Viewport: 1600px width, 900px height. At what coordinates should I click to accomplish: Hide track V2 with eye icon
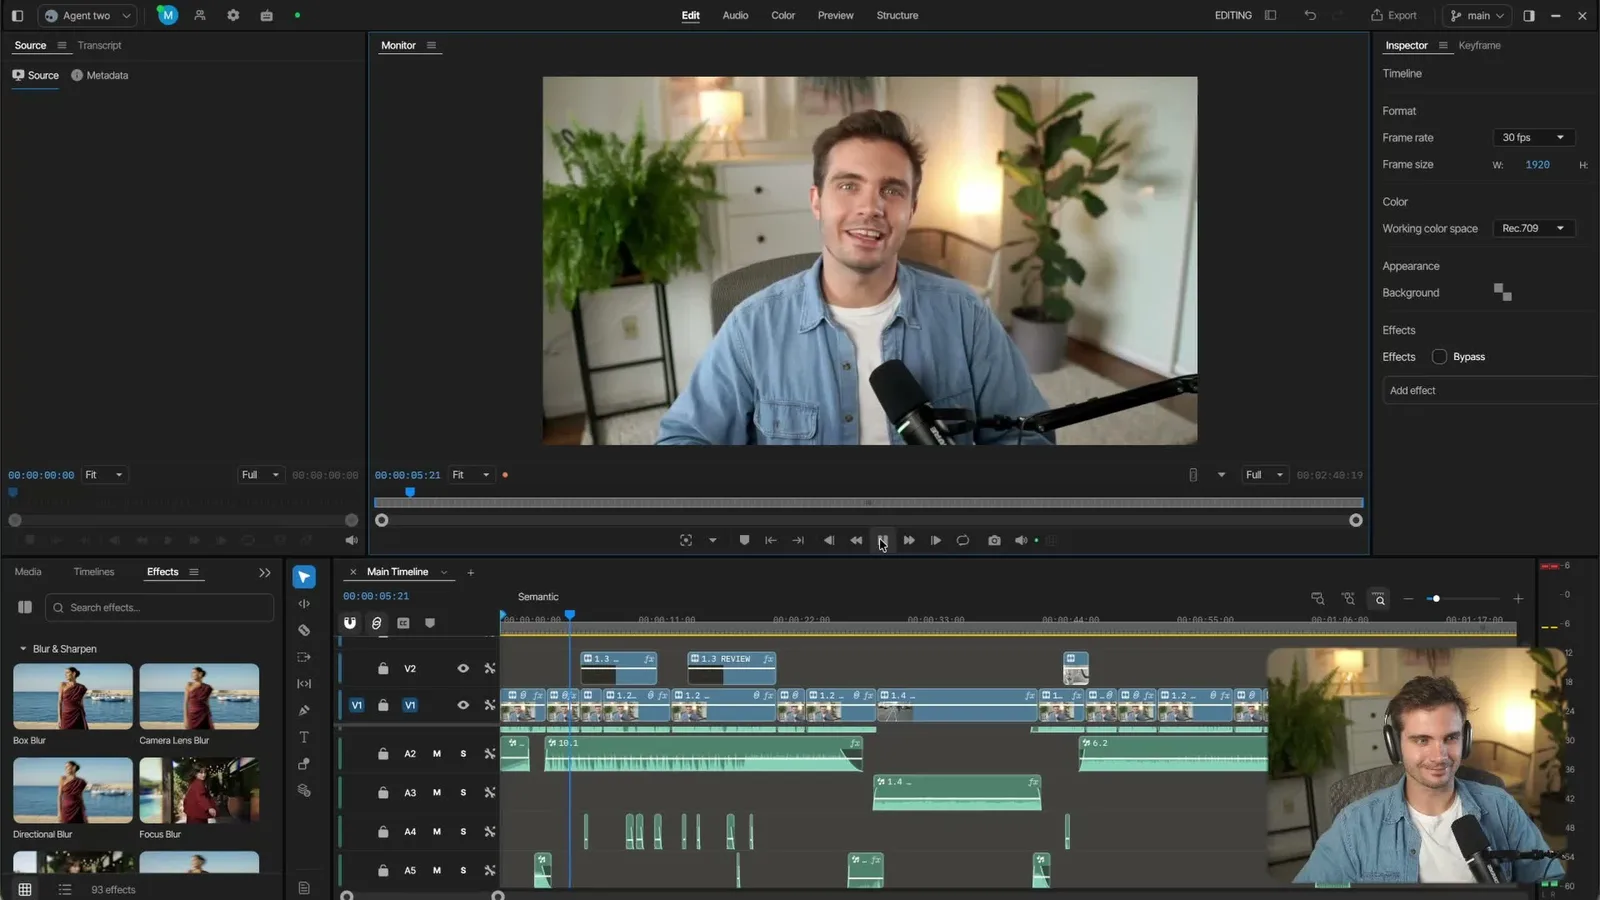[x=463, y=668]
